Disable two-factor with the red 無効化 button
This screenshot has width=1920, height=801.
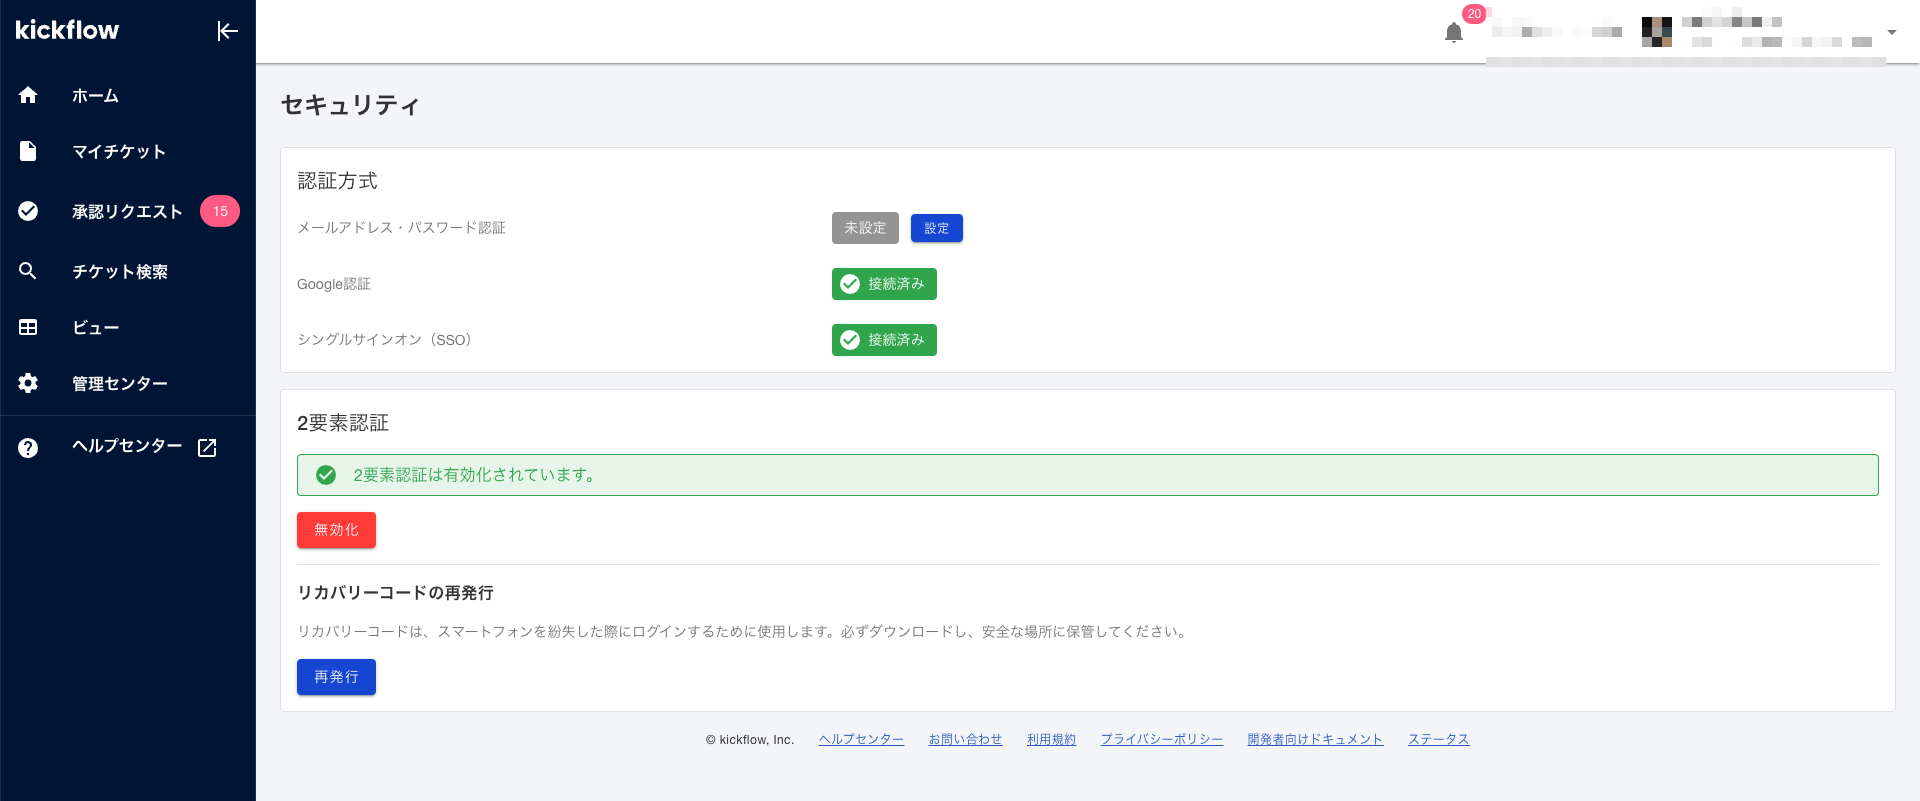coord(336,530)
